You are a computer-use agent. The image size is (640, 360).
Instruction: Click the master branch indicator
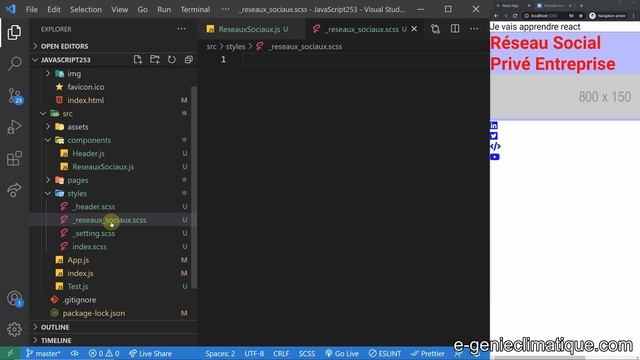point(43,353)
